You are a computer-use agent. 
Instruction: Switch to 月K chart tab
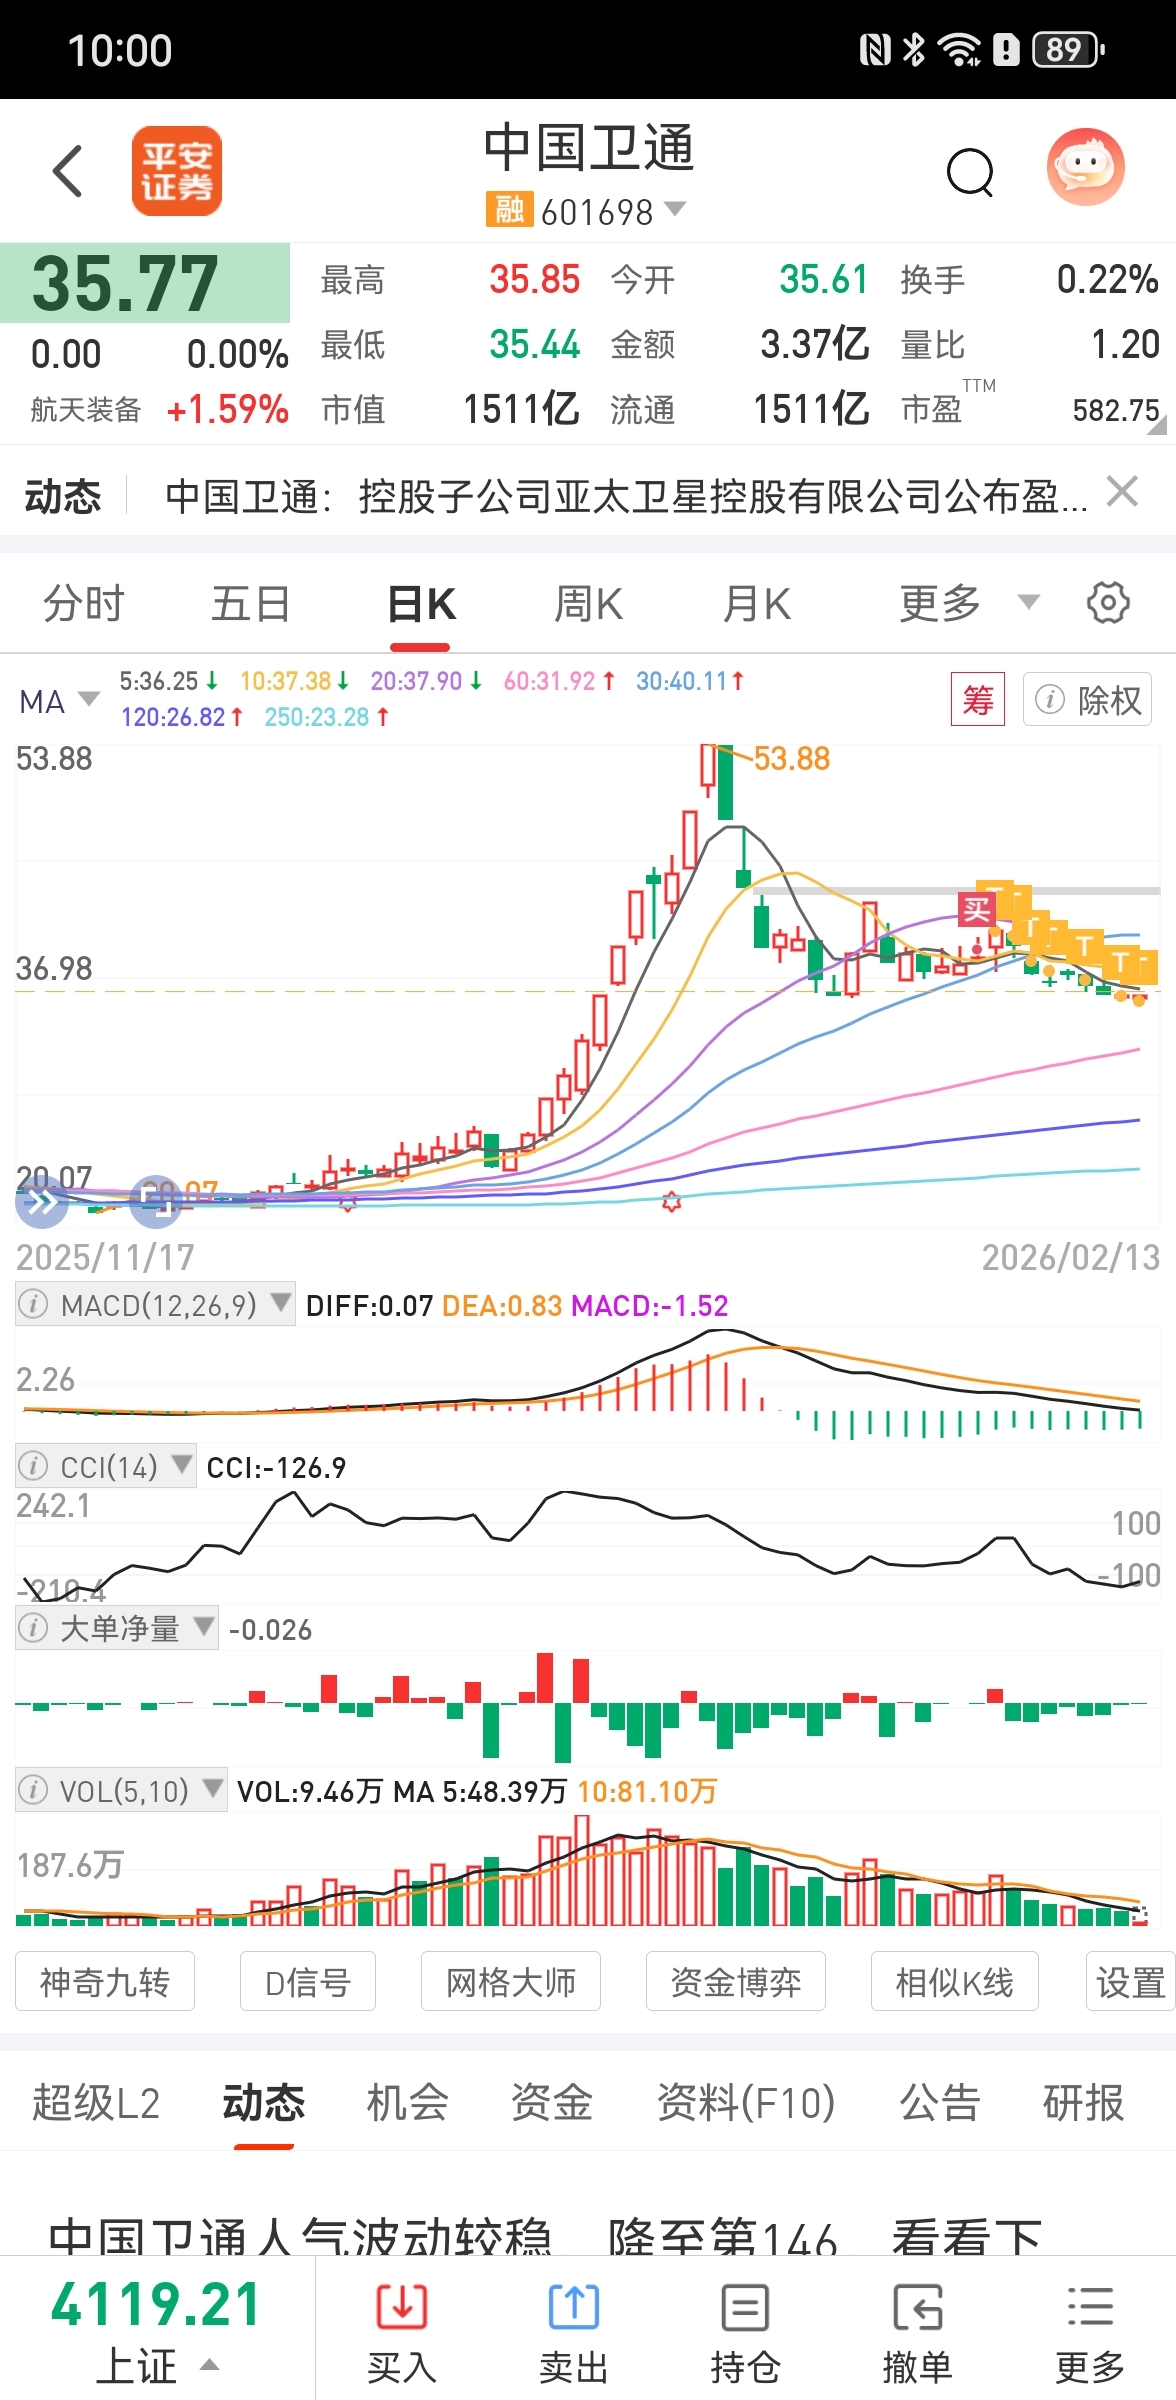[x=757, y=603]
